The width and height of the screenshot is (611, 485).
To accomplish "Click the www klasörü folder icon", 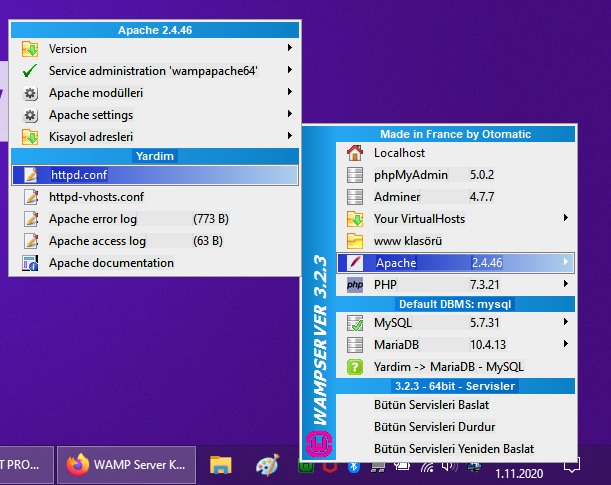I will point(355,241).
